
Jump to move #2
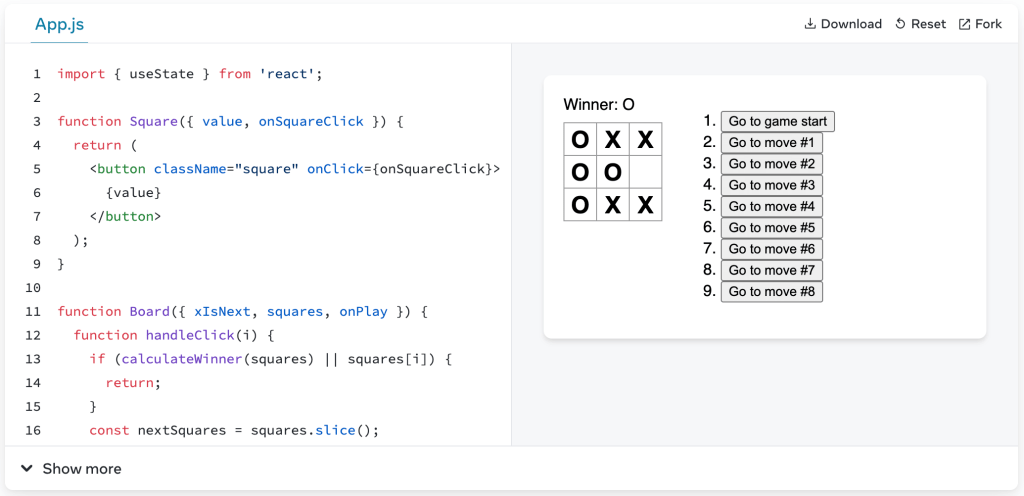tap(771, 164)
